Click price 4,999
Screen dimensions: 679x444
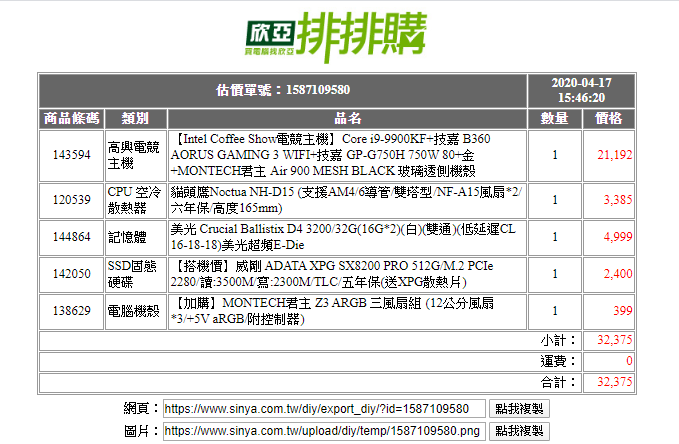click(x=618, y=237)
